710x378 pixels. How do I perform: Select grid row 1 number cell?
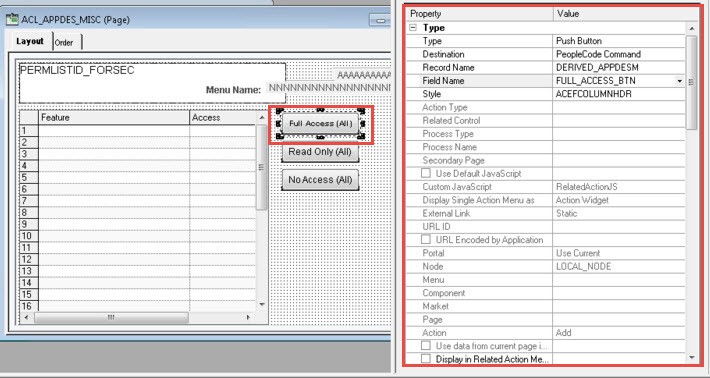(x=29, y=131)
